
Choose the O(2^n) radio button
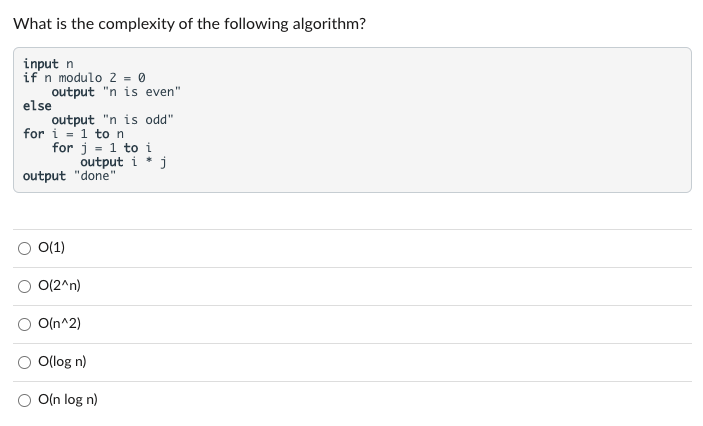tap(24, 287)
